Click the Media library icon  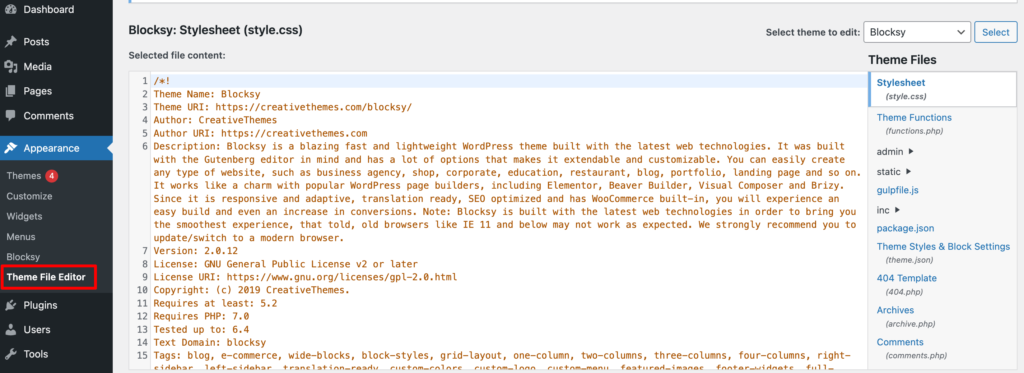coord(10,67)
